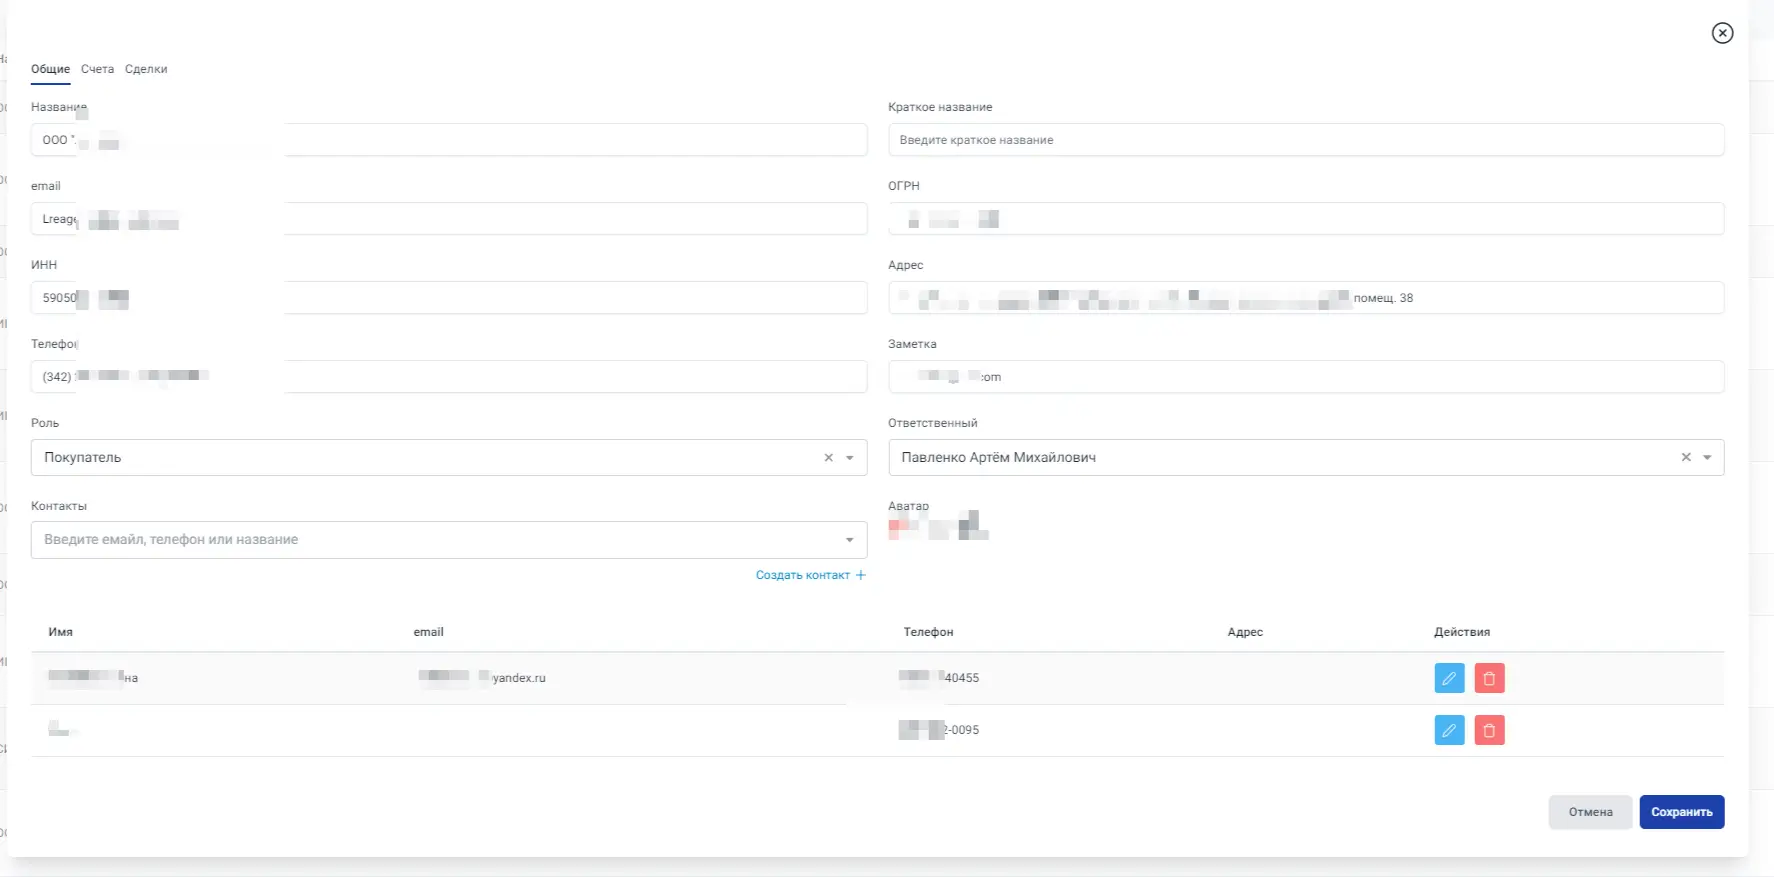1774x877 pixels.
Task: Focus the Краткое название input field
Action: (x=1306, y=140)
